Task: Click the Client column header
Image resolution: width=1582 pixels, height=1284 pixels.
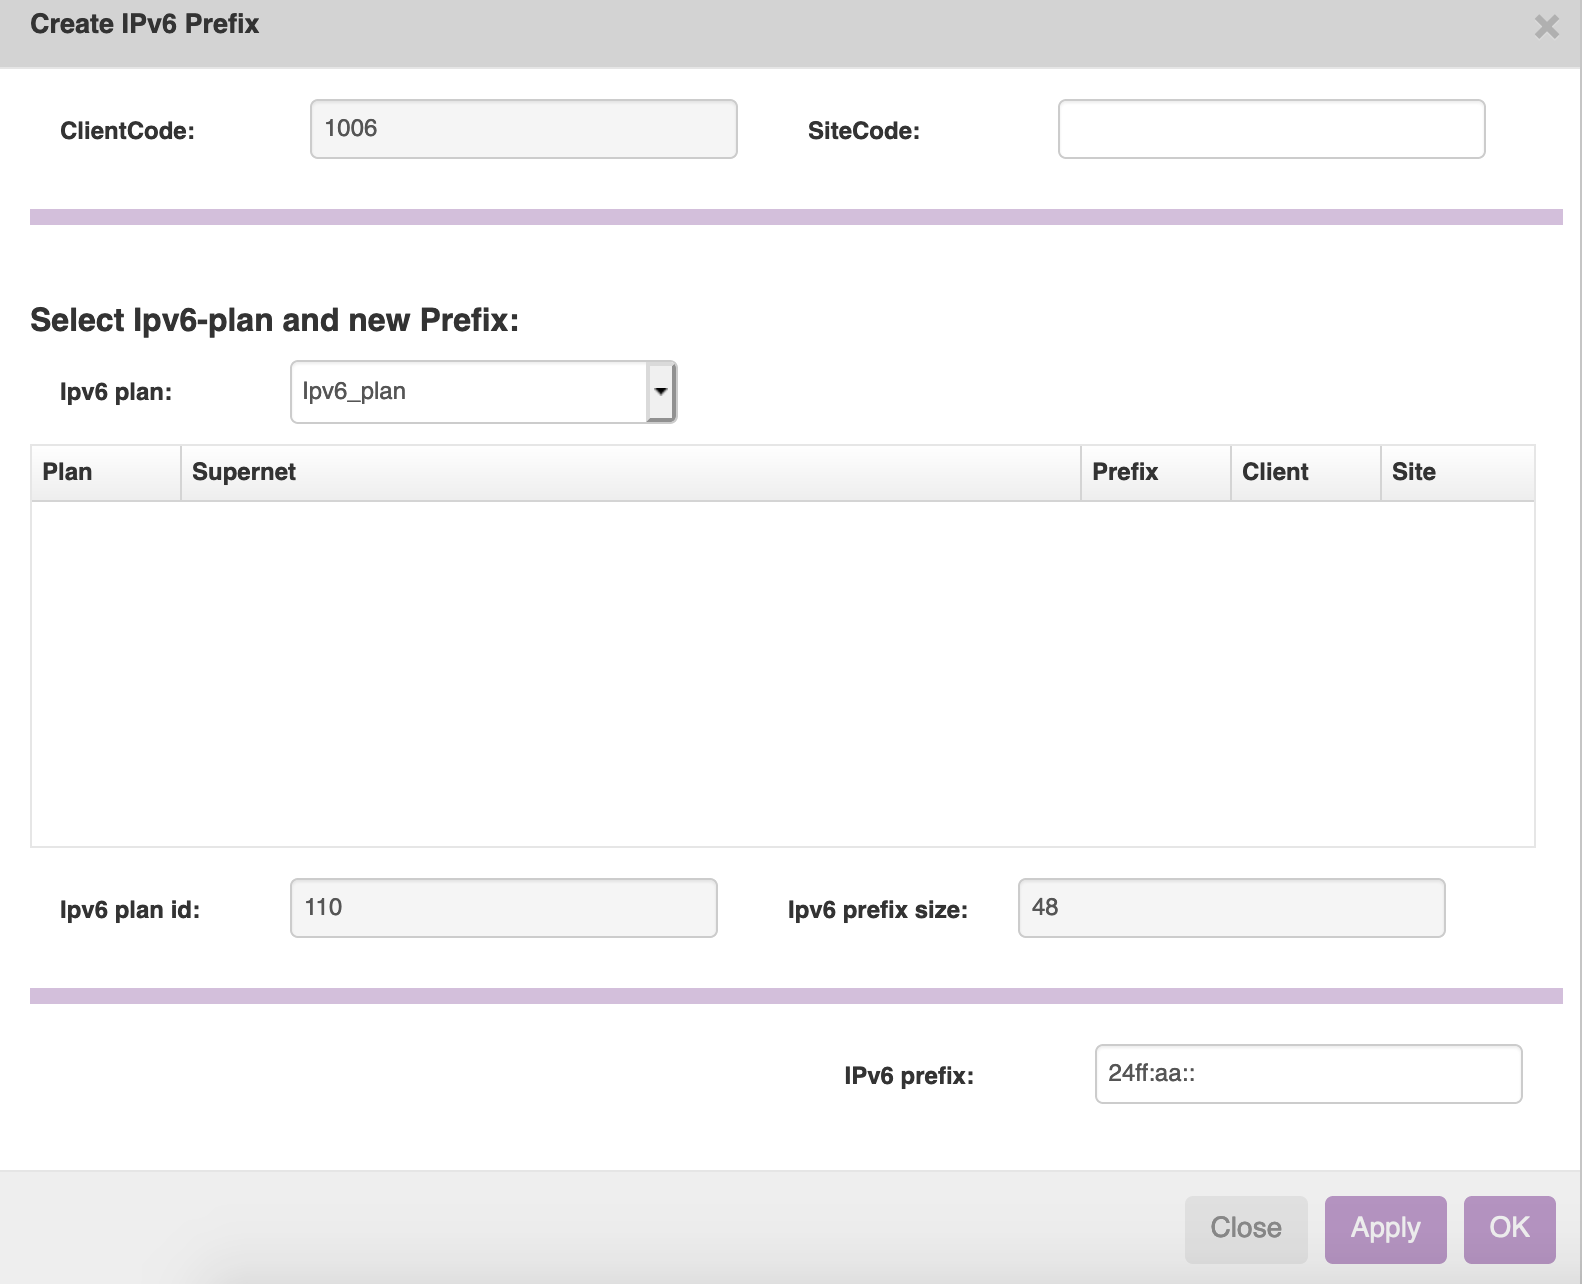Action: click(1305, 472)
